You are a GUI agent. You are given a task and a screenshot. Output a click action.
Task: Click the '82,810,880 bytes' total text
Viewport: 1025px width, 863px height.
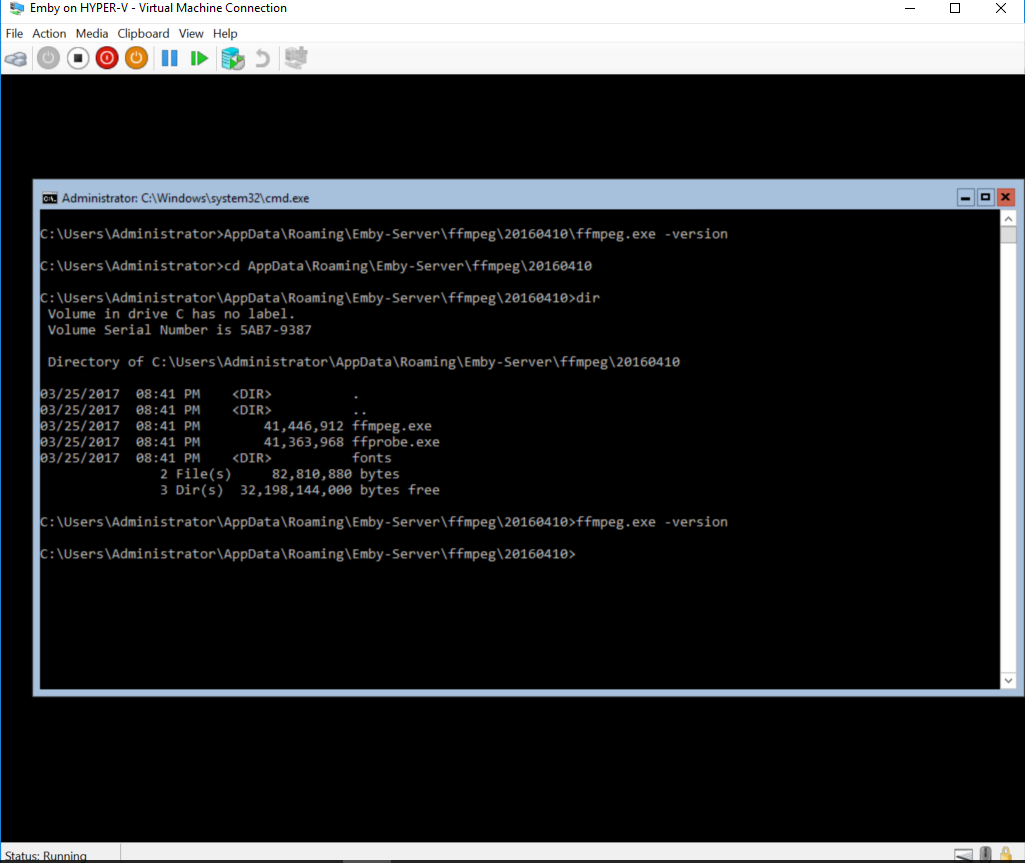335,474
